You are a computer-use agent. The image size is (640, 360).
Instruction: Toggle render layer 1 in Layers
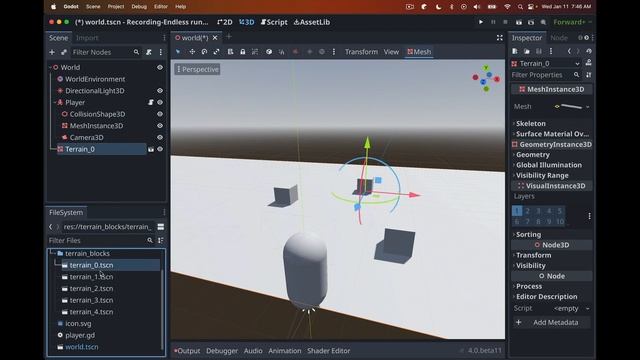(x=517, y=211)
